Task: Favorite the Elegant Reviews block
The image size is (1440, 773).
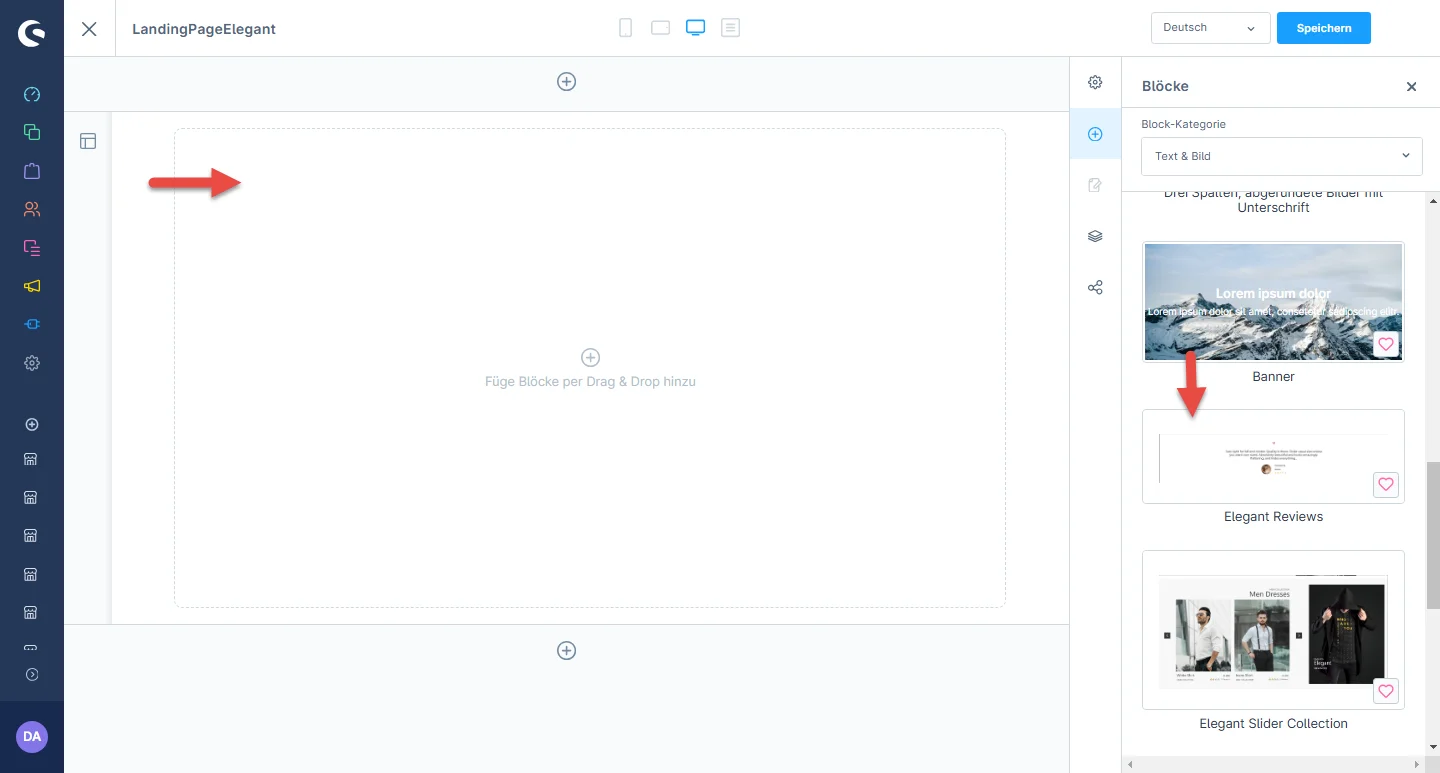Action: coord(1385,485)
